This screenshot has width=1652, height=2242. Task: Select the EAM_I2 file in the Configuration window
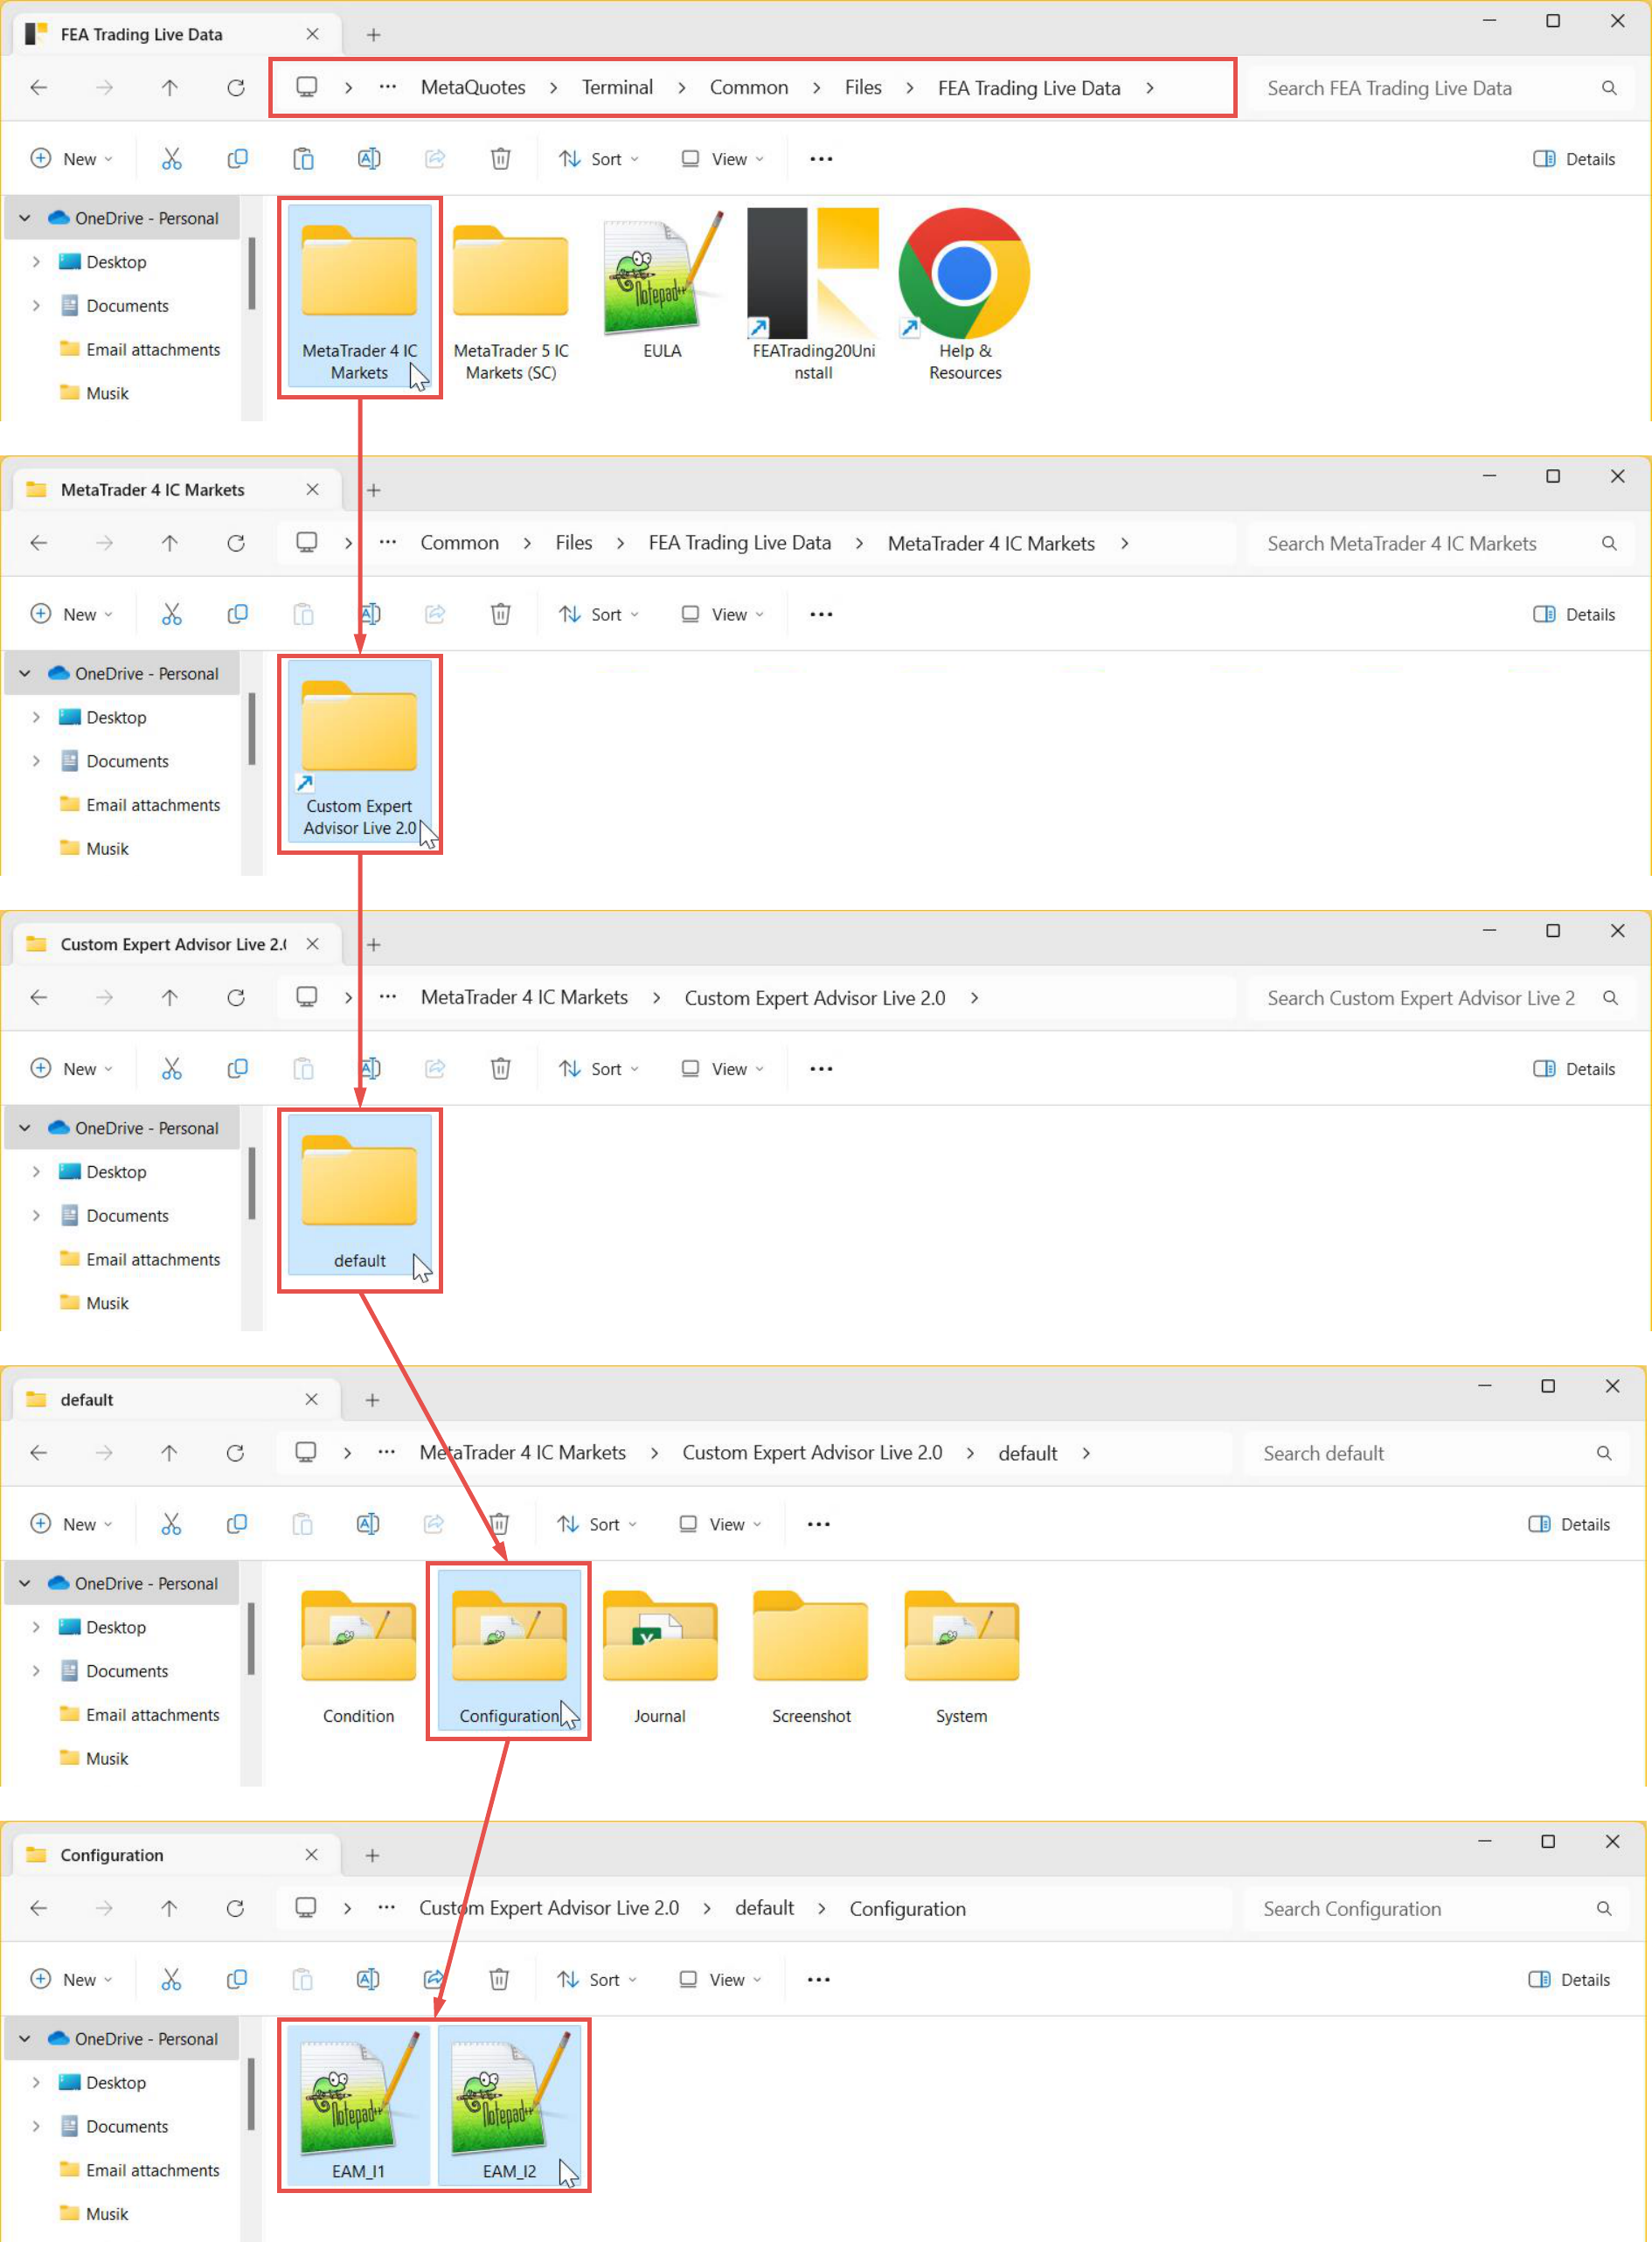tap(509, 2104)
